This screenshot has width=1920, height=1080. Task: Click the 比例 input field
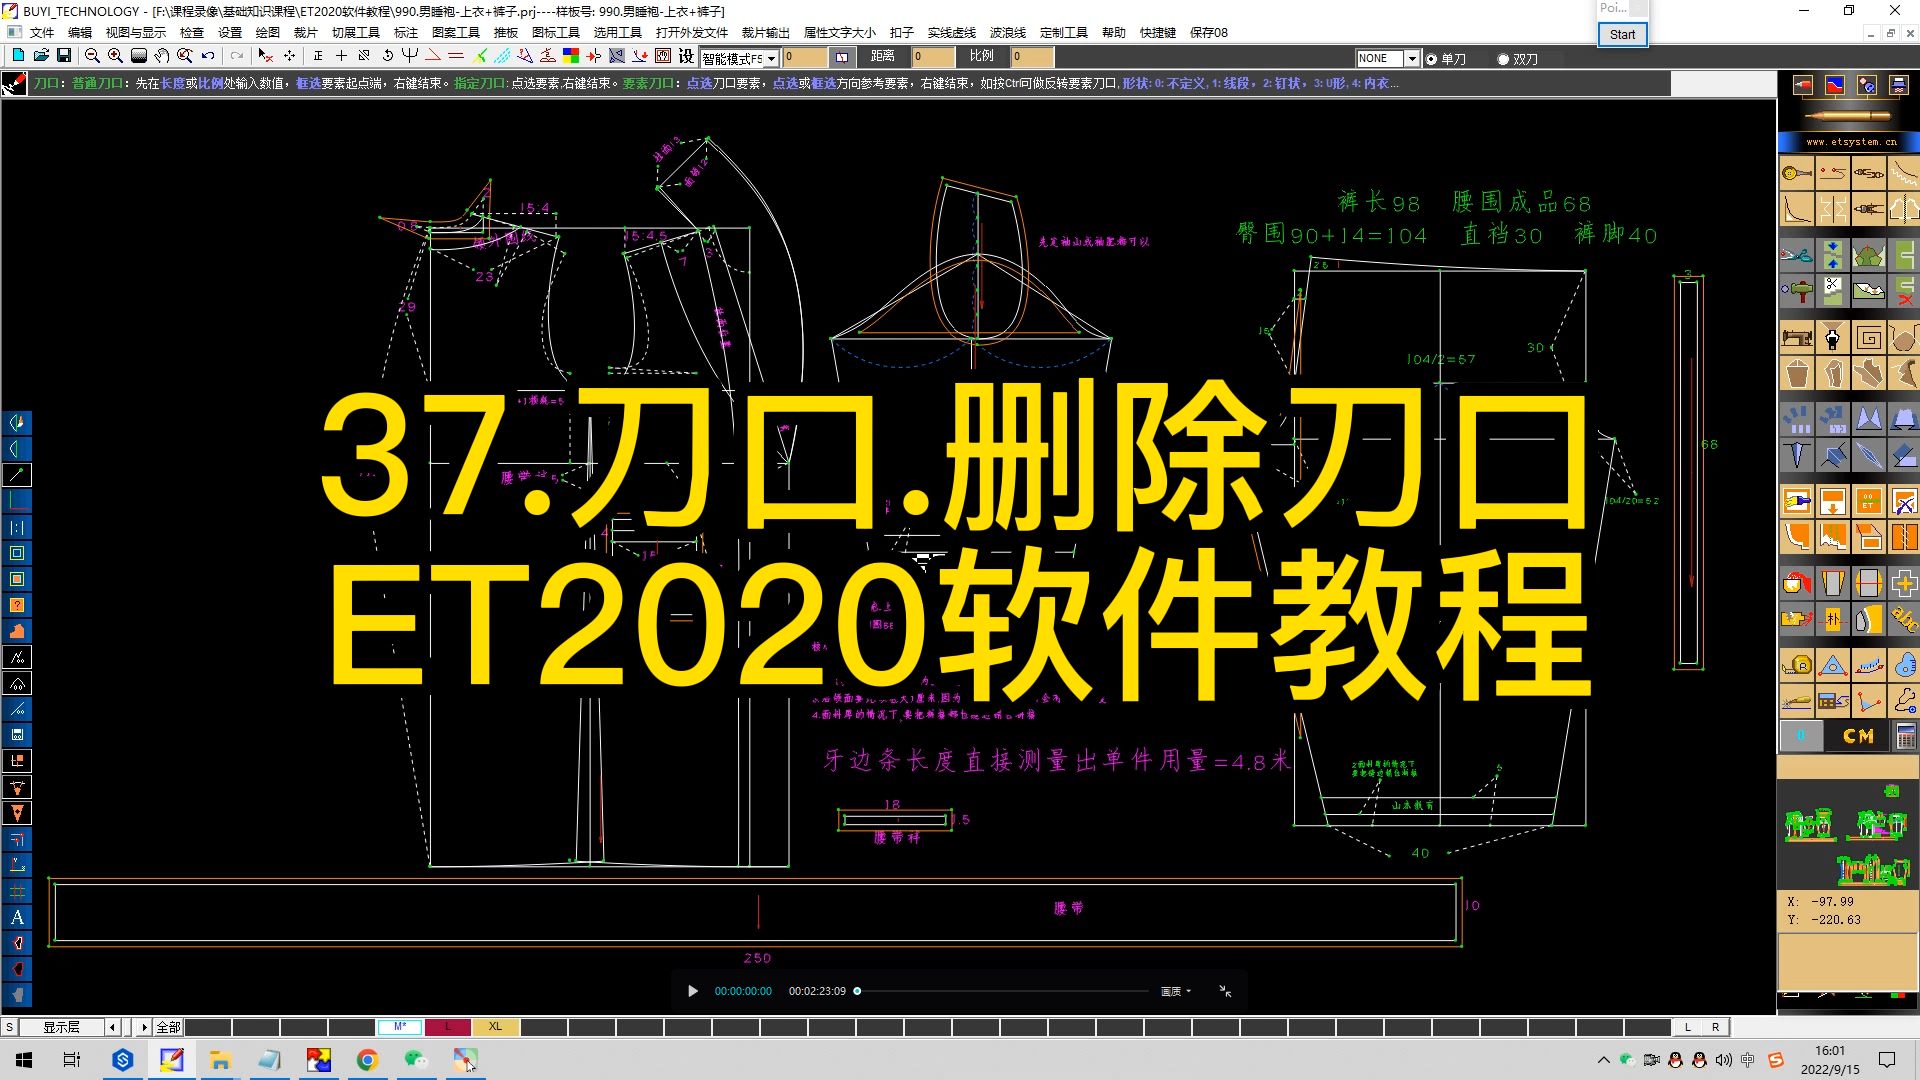pyautogui.click(x=1033, y=57)
